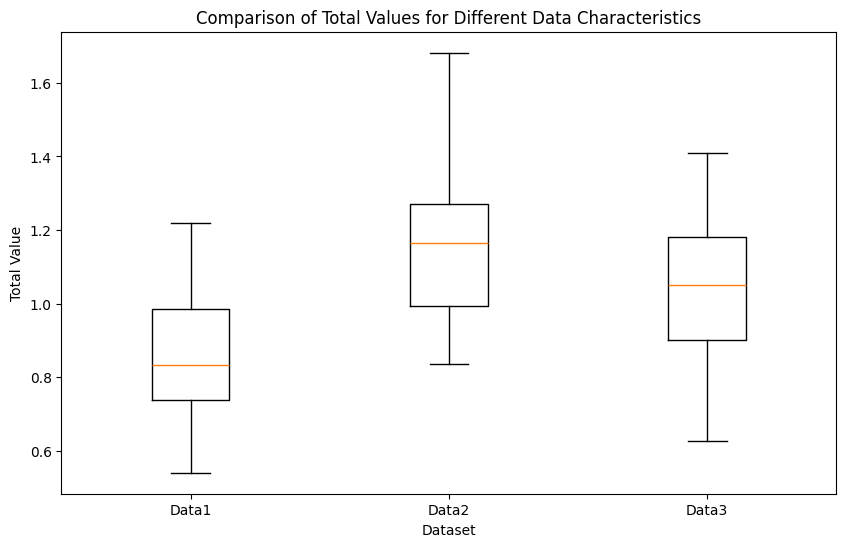Screen dimensions: 846x547
Task: Select the Data3 x-axis tick label
Action: (x=707, y=510)
